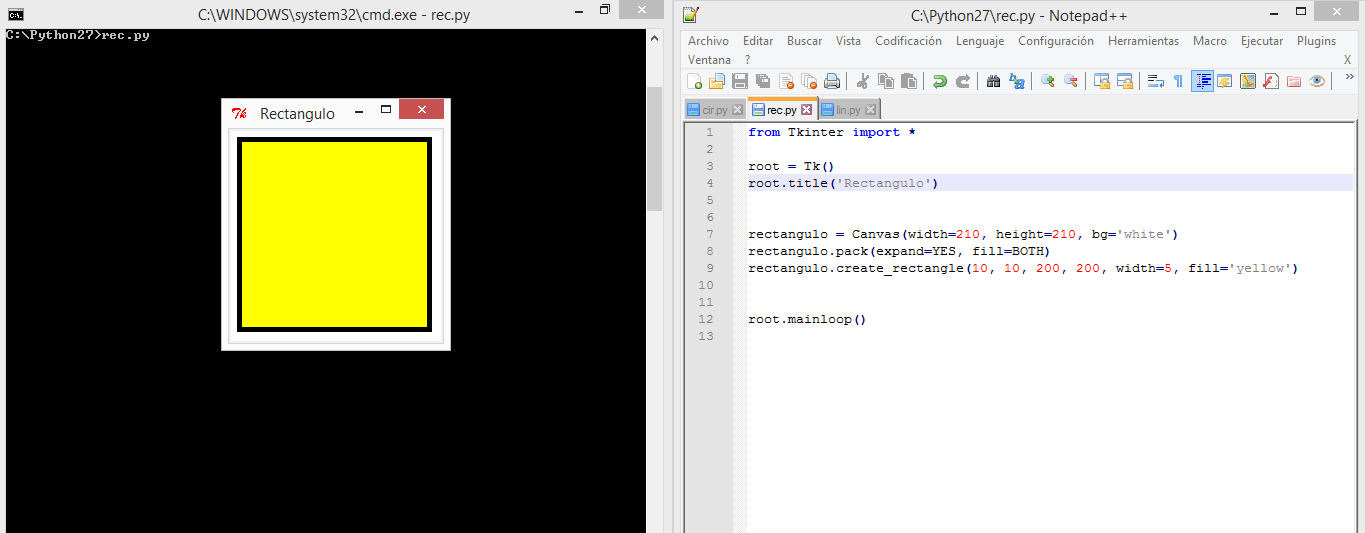
Task: Click the Save All toolbar icon
Action: [x=763, y=82]
